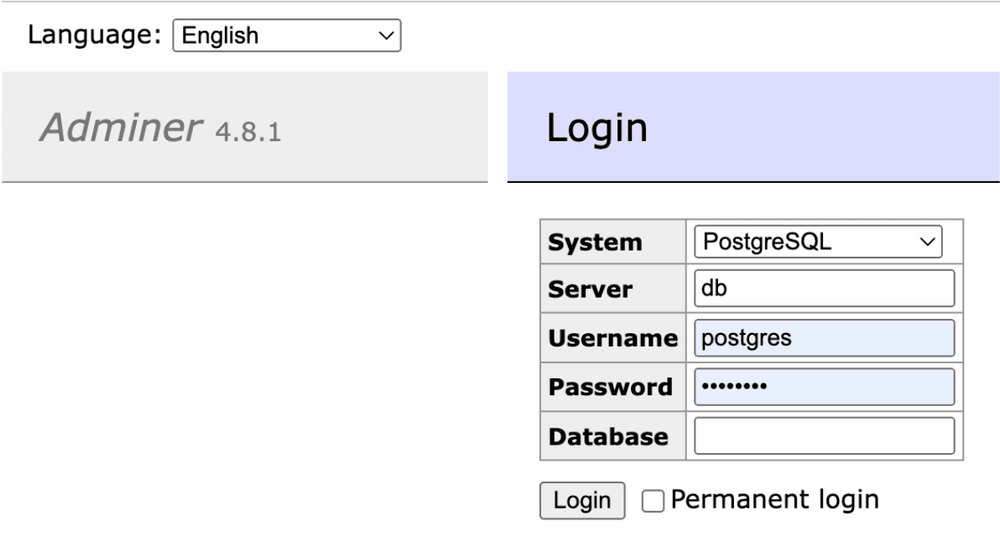Click the Server row label
Viewport: 1000px width, 537px height.
(590, 290)
